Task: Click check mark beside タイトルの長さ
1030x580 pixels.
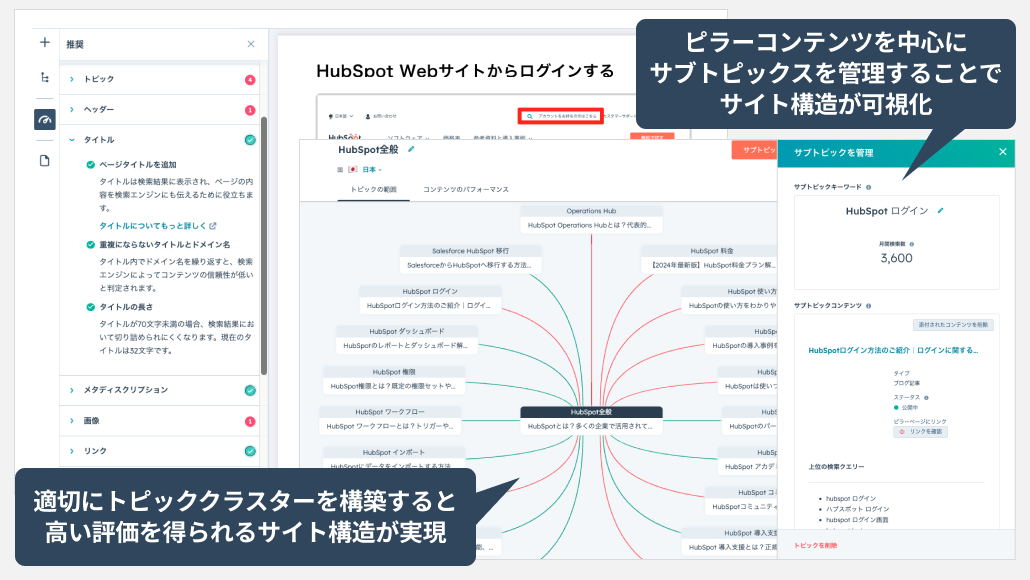Action: pyautogui.click(x=91, y=307)
